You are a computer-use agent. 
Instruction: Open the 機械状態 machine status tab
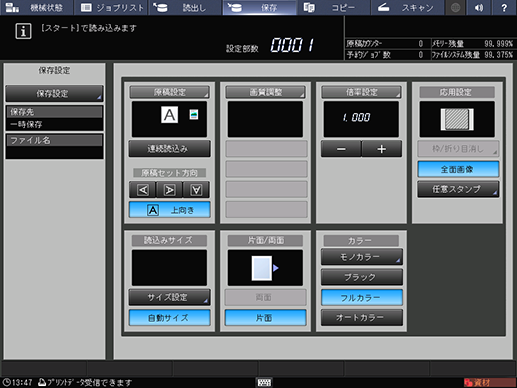click(37, 7)
